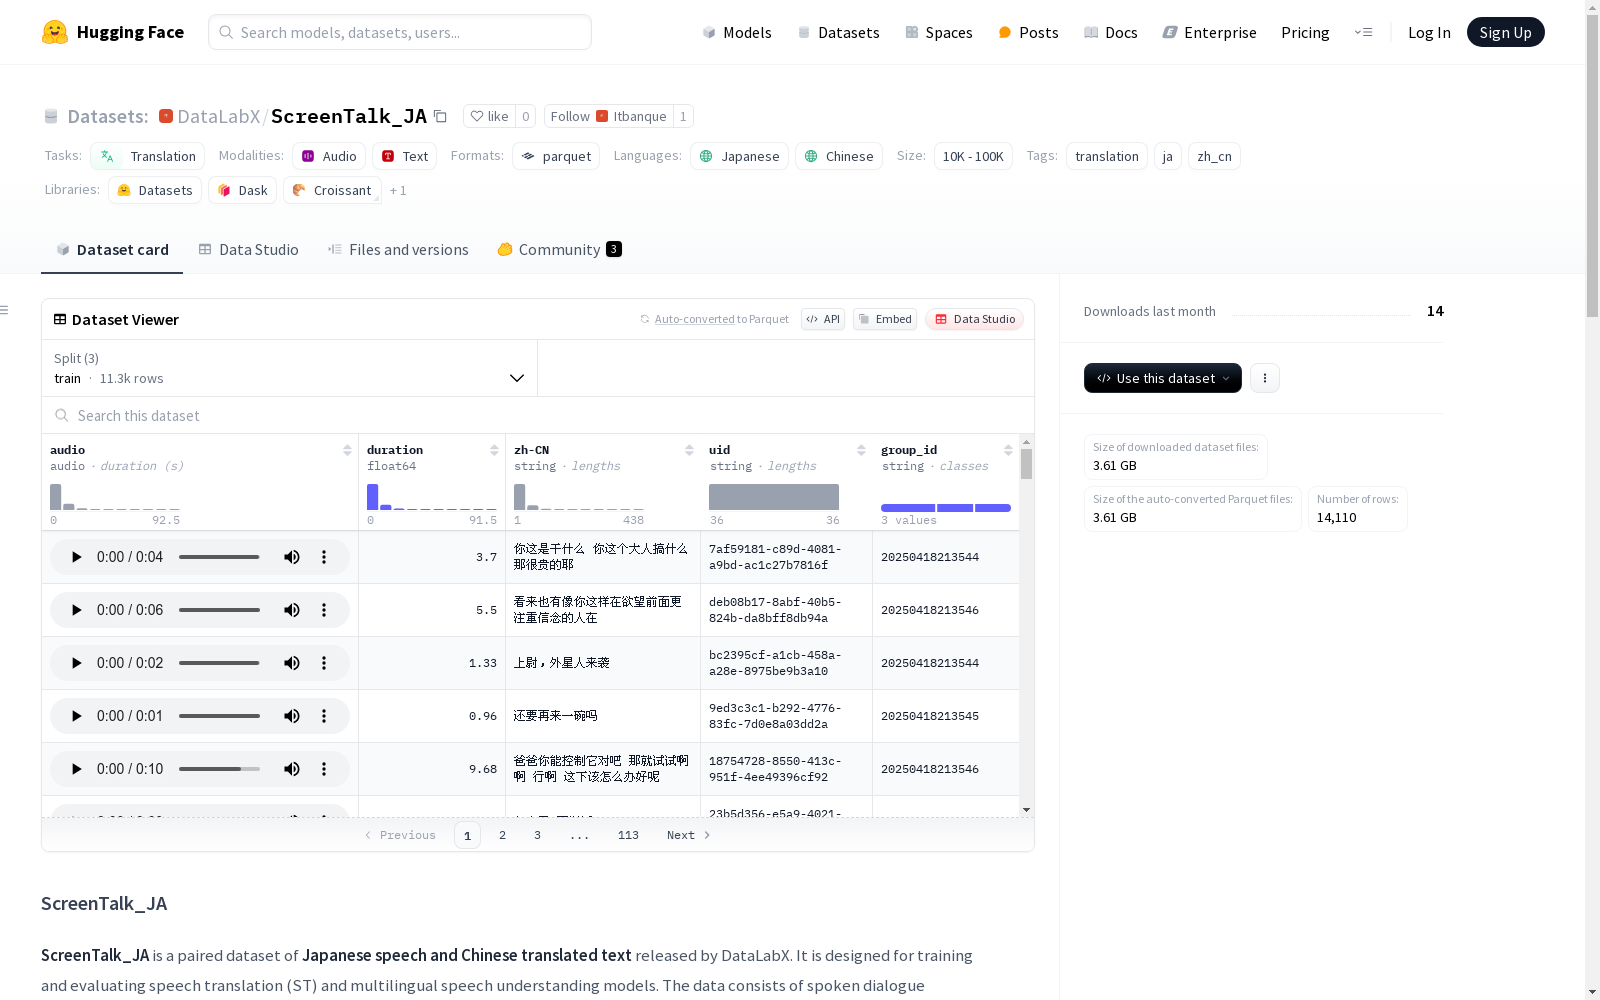Open Docs in the navbar
1600x1000 pixels.
pyautogui.click(x=1111, y=32)
